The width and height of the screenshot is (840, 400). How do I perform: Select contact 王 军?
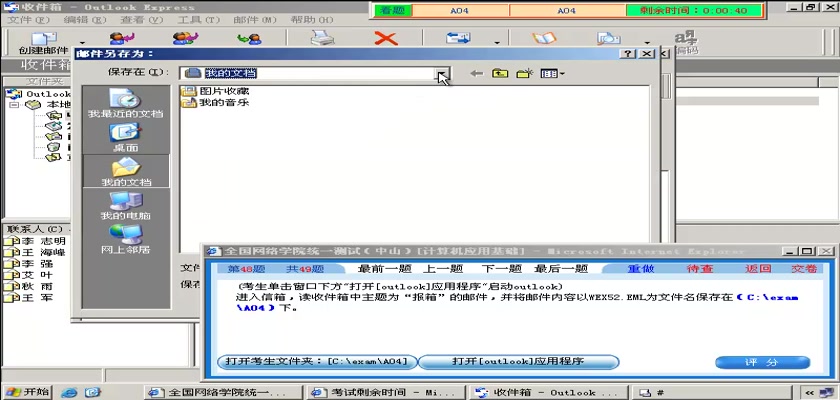(x=29, y=298)
